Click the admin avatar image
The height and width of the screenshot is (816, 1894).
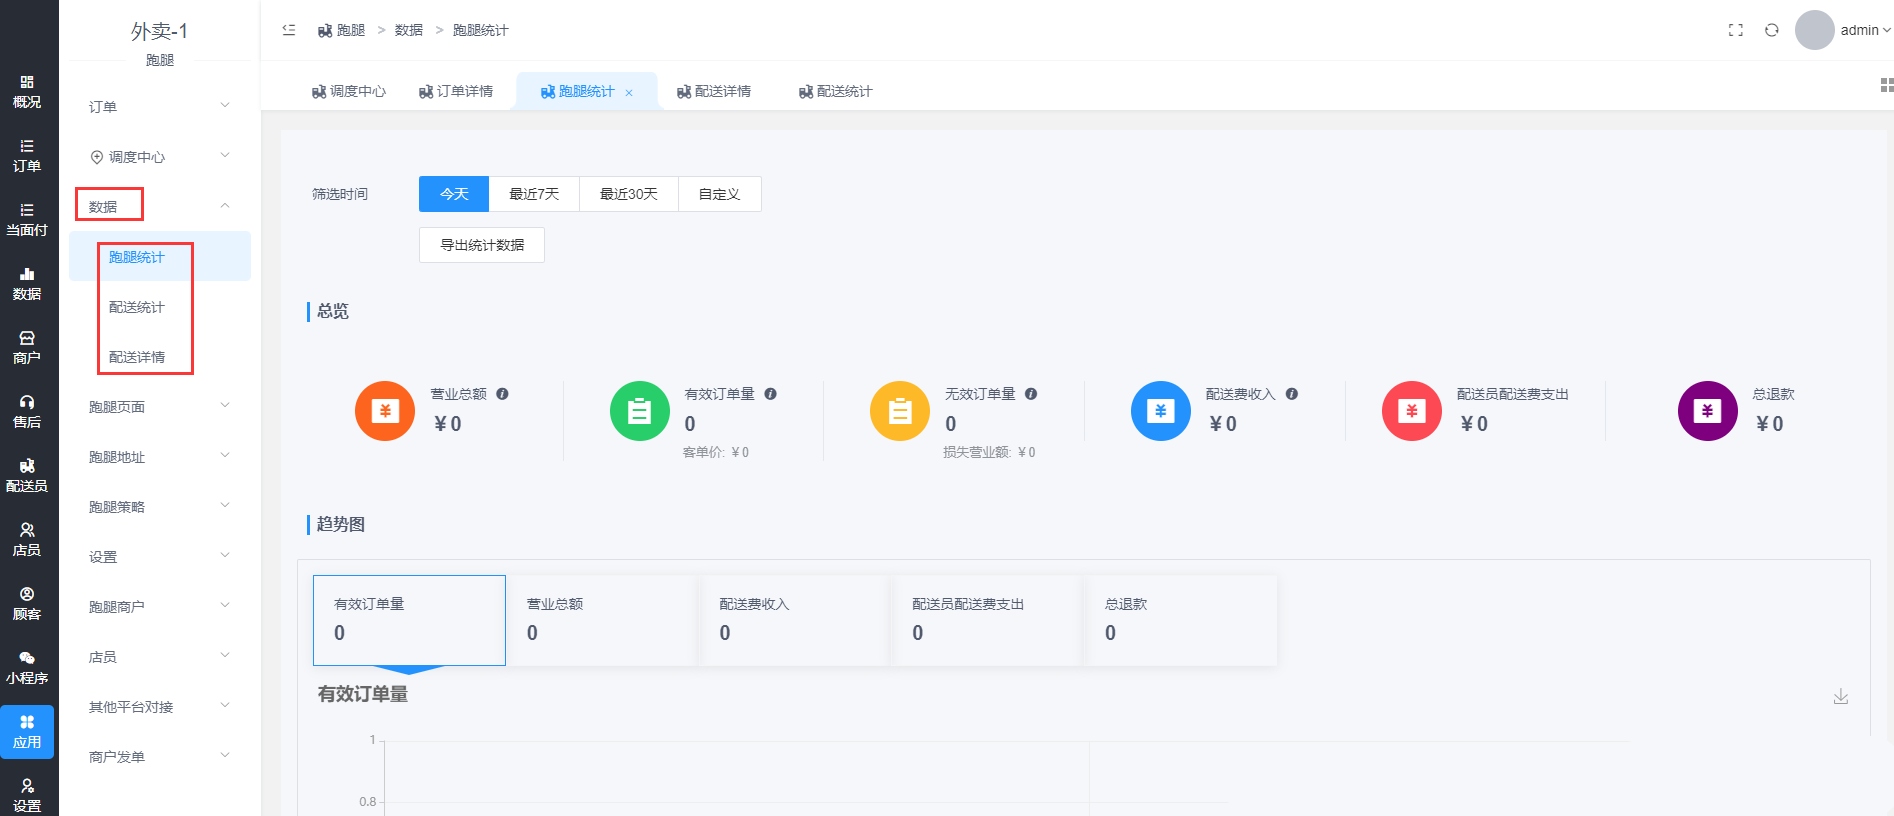pyautogui.click(x=1814, y=30)
